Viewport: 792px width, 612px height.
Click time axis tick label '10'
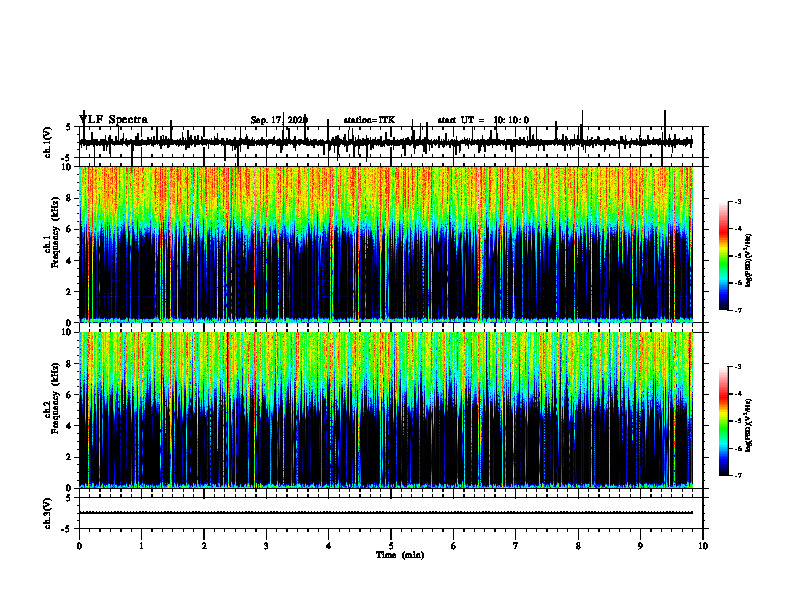pos(703,546)
